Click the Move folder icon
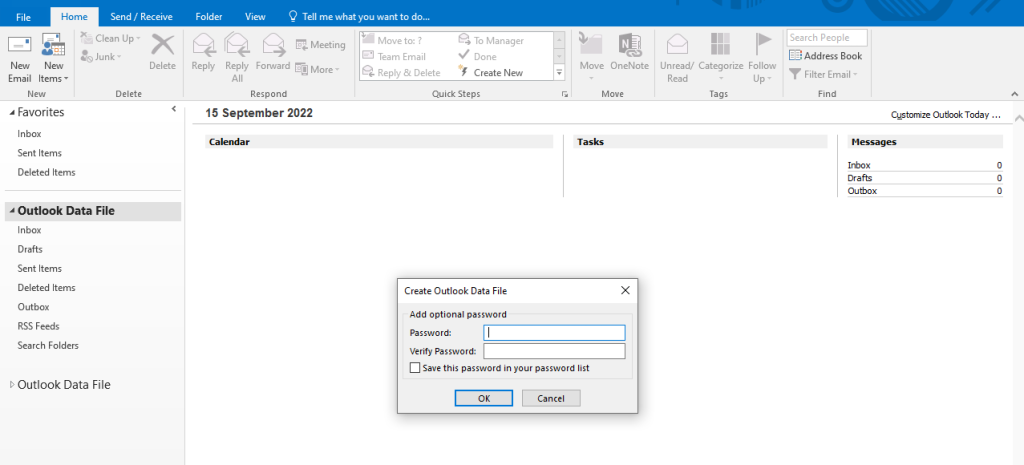Image resolution: width=1024 pixels, height=465 pixels. [x=592, y=44]
